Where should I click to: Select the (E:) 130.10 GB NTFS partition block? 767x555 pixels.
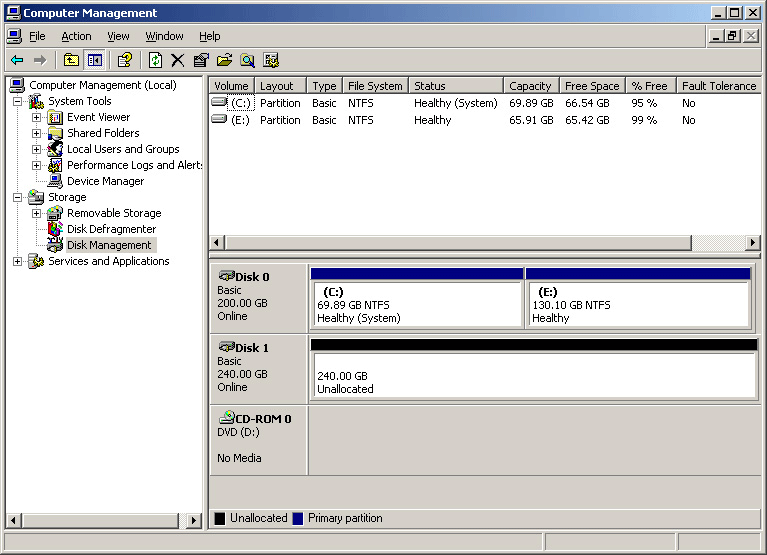tap(638, 298)
